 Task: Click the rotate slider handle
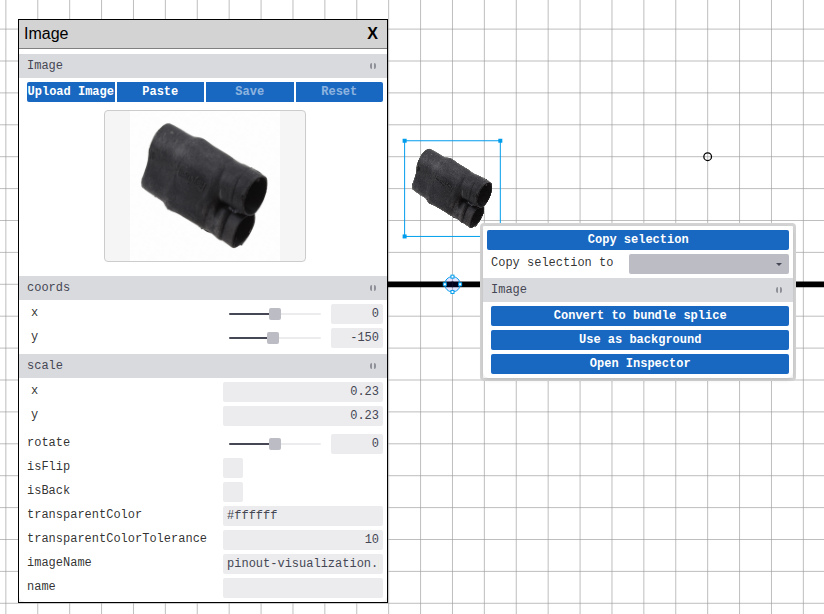(x=275, y=442)
